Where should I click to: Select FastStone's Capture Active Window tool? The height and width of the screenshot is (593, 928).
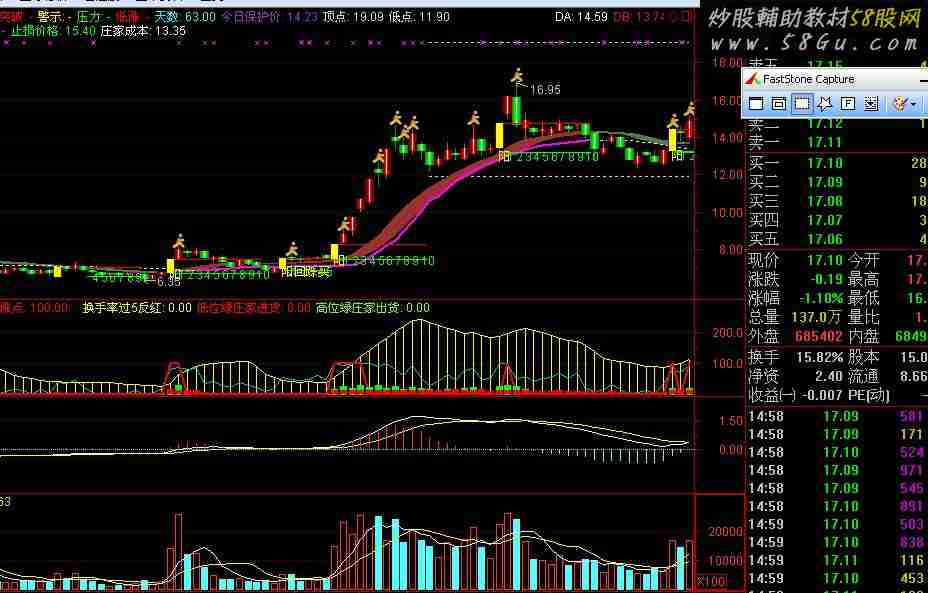(x=756, y=104)
